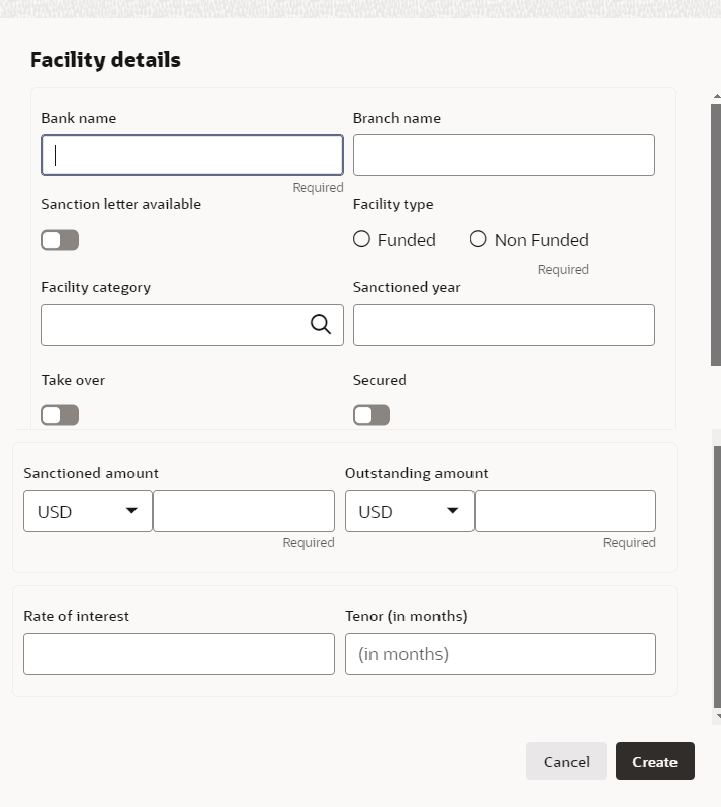Viewport: 721px width, 807px height.
Task: Focus the Bank name text field
Action: pos(192,155)
